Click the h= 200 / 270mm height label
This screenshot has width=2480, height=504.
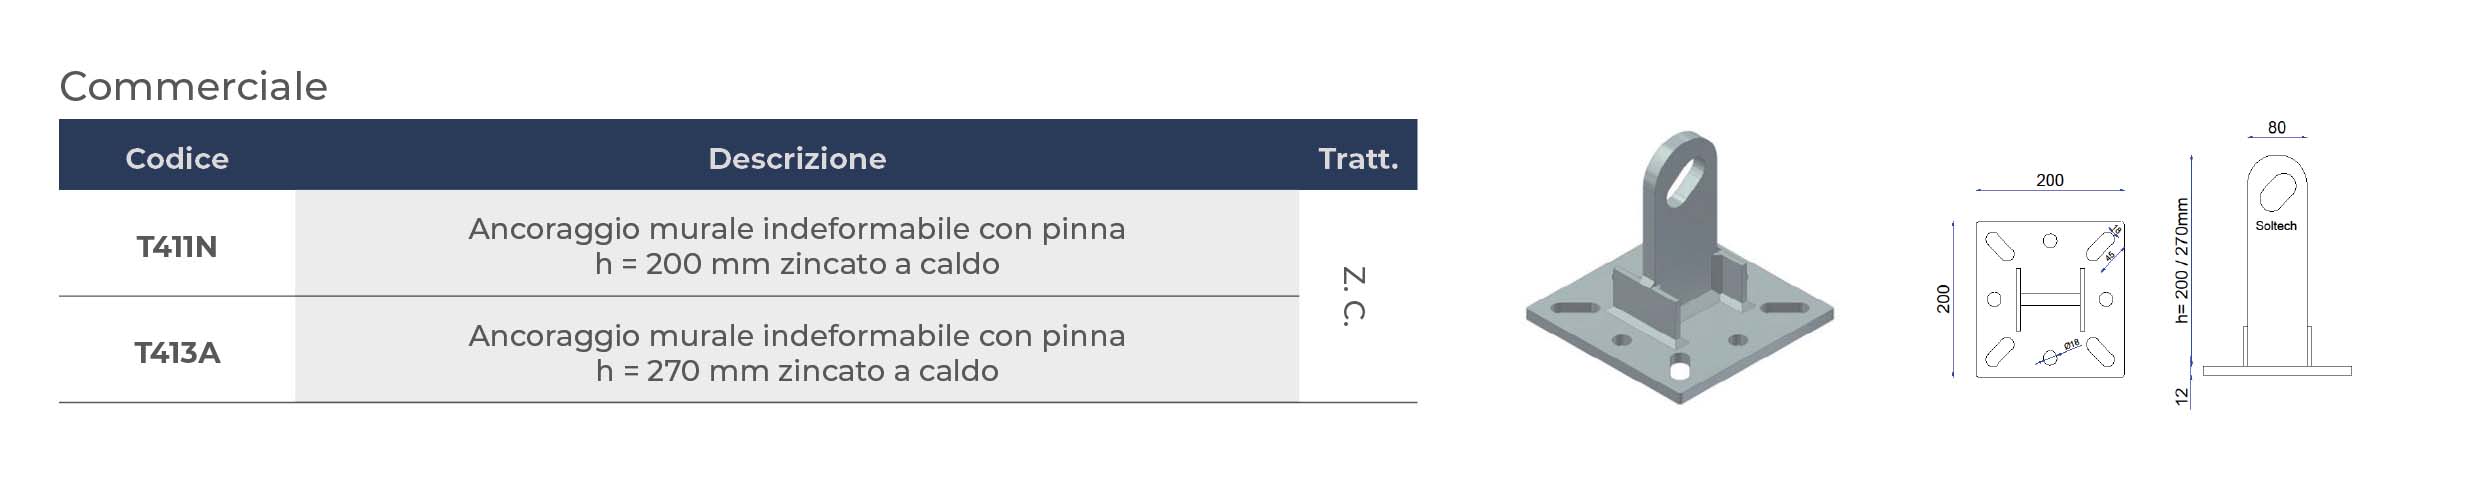pos(2182,260)
